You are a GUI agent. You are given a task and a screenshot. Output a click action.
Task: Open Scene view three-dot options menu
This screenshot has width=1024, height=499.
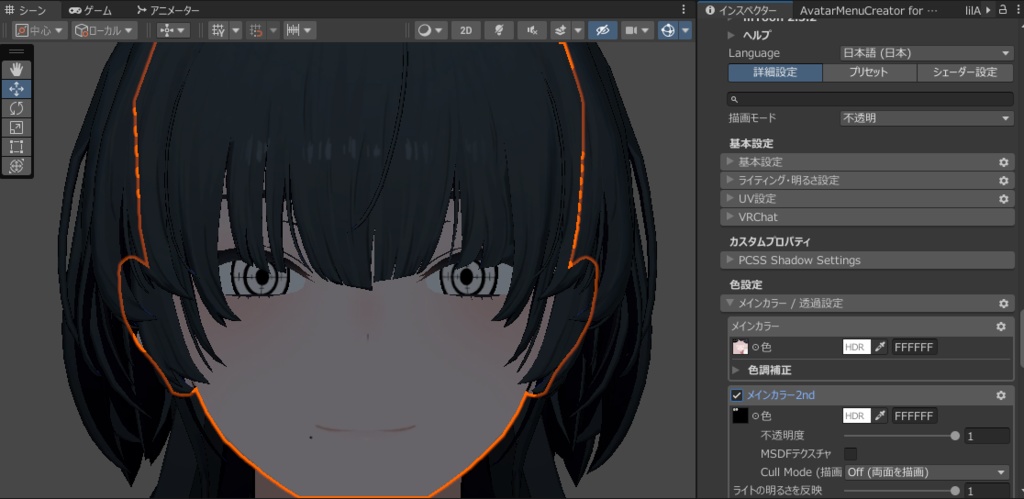683,10
